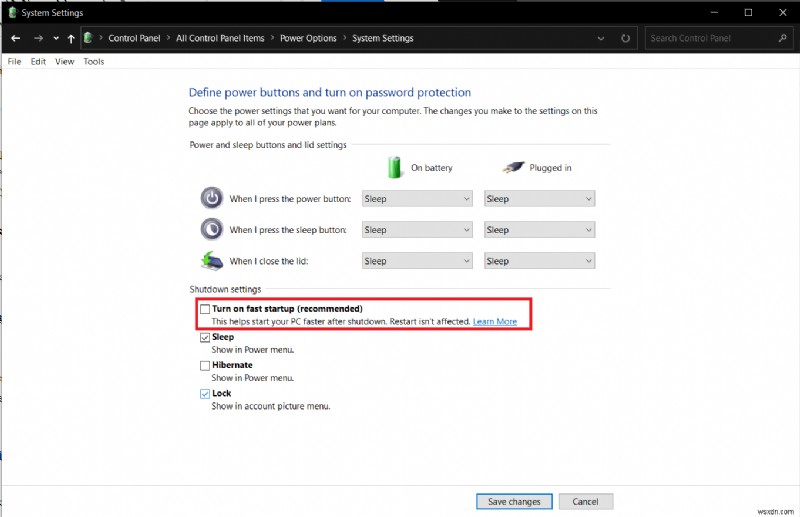The image size is (800, 517).
Task: Click the power button icon
Action: pyautogui.click(x=211, y=198)
